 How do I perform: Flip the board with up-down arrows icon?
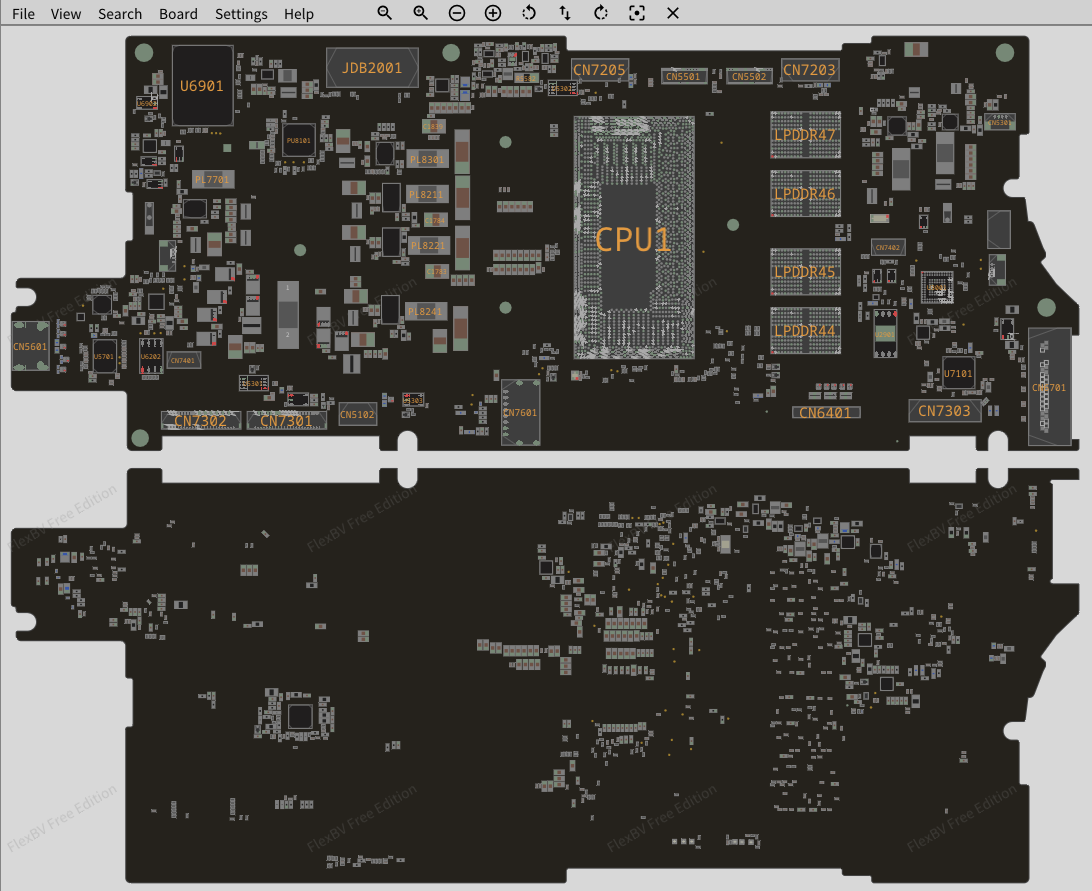[x=565, y=13]
